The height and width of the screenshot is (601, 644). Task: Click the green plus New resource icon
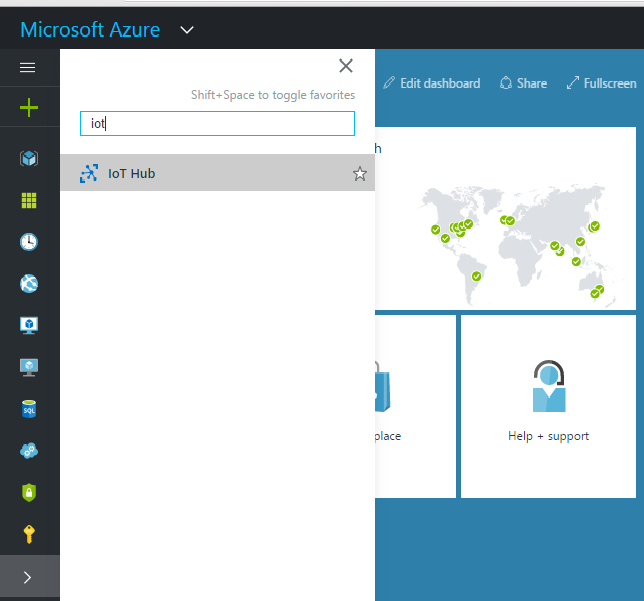(x=29, y=108)
